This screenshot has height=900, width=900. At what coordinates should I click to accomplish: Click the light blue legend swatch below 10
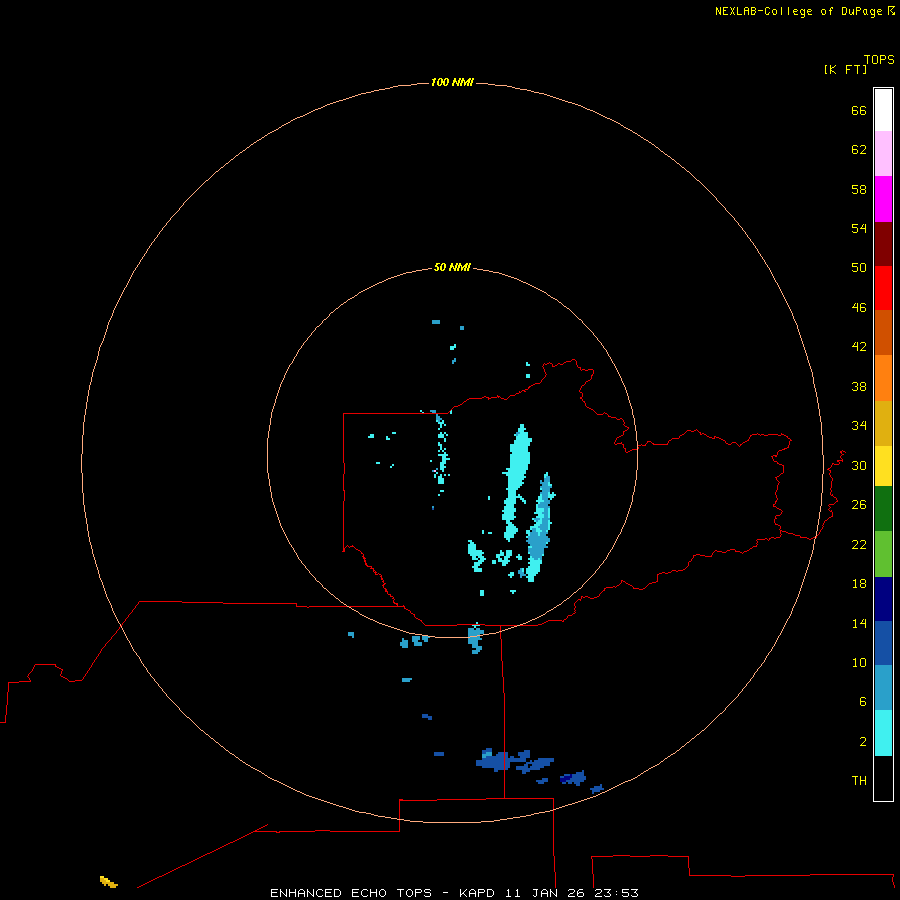pyautogui.click(x=883, y=688)
